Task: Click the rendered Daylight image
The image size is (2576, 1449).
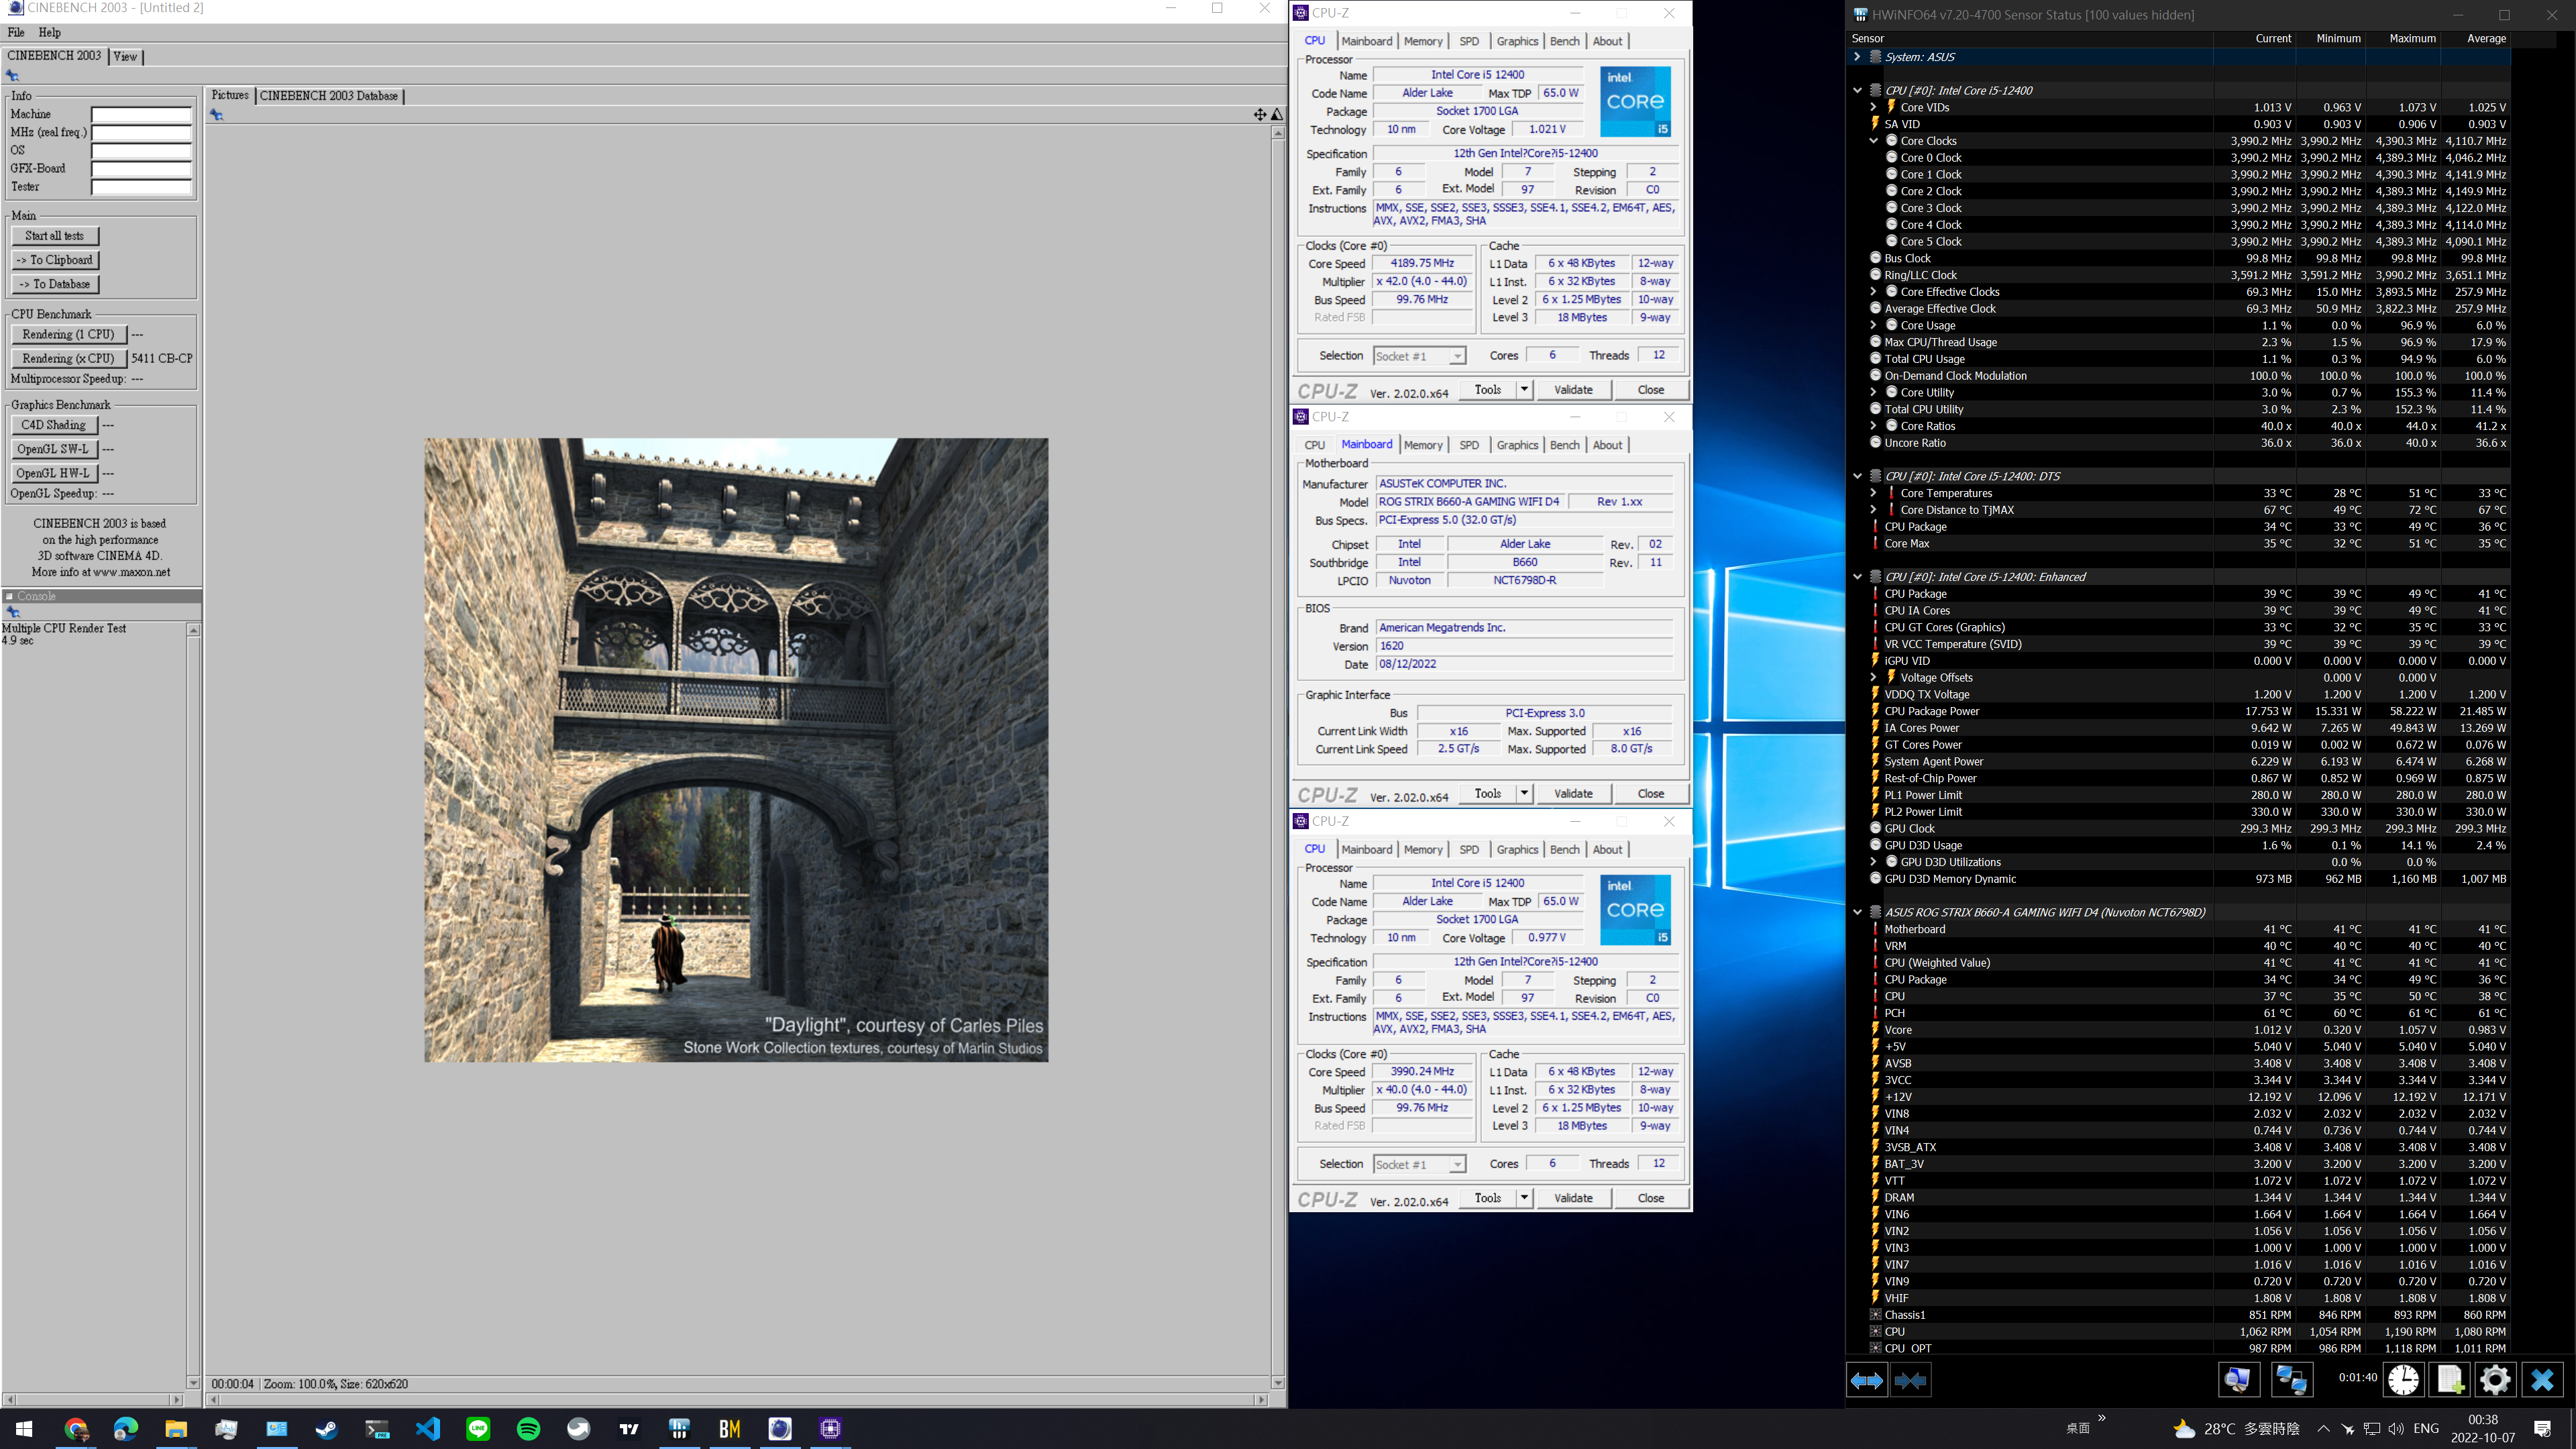Action: (x=736, y=750)
